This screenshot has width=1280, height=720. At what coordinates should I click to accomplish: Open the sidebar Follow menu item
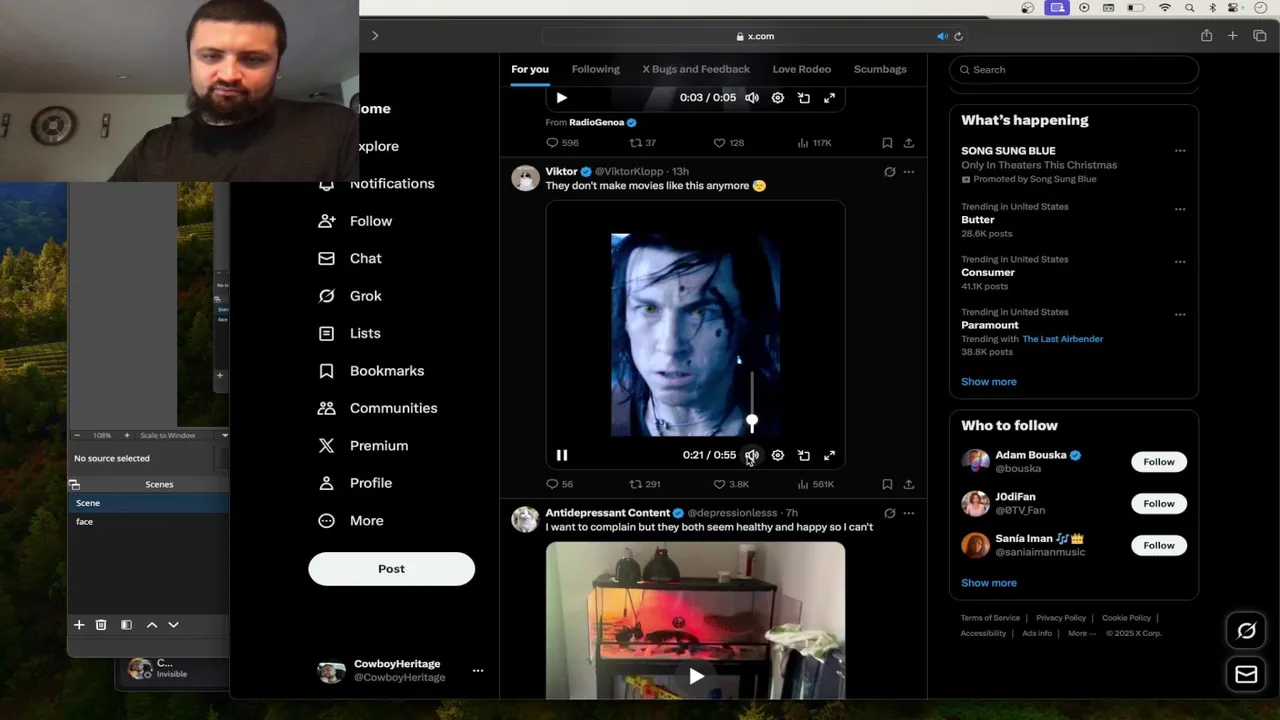click(355, 221)
